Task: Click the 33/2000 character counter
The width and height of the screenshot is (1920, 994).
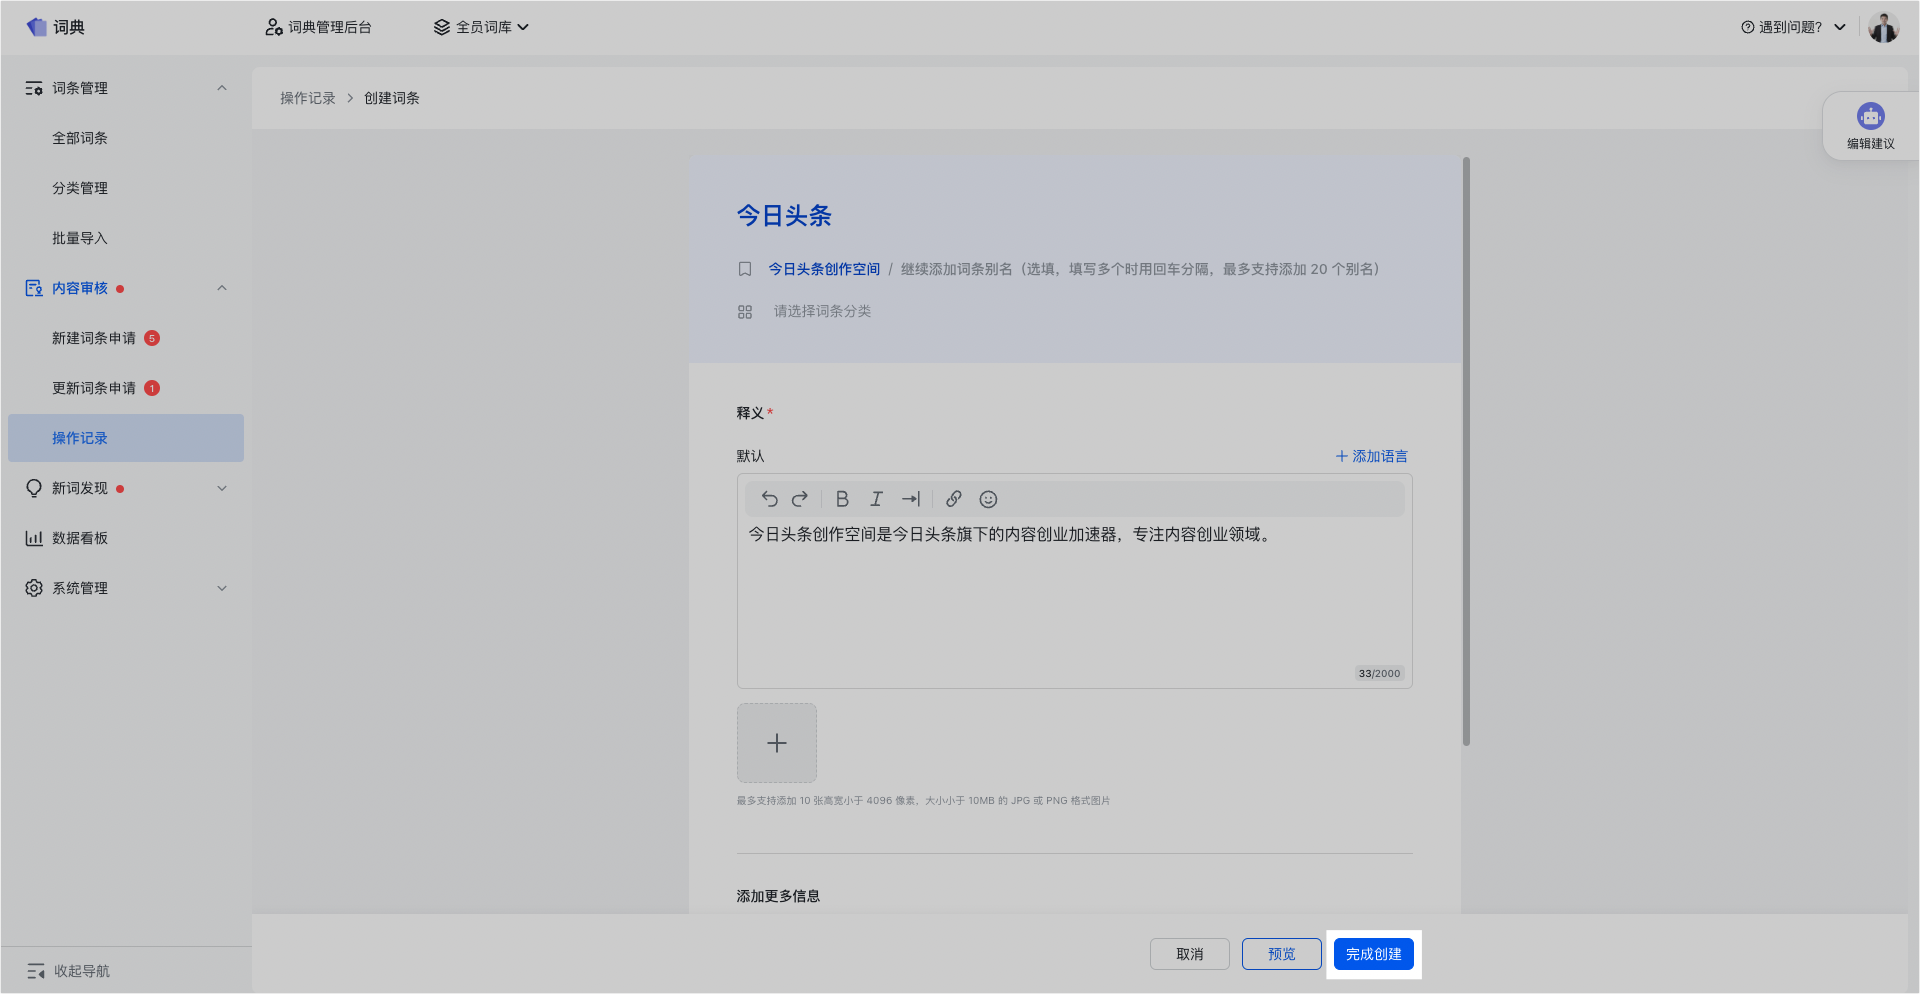Action: click(1379, 674)
